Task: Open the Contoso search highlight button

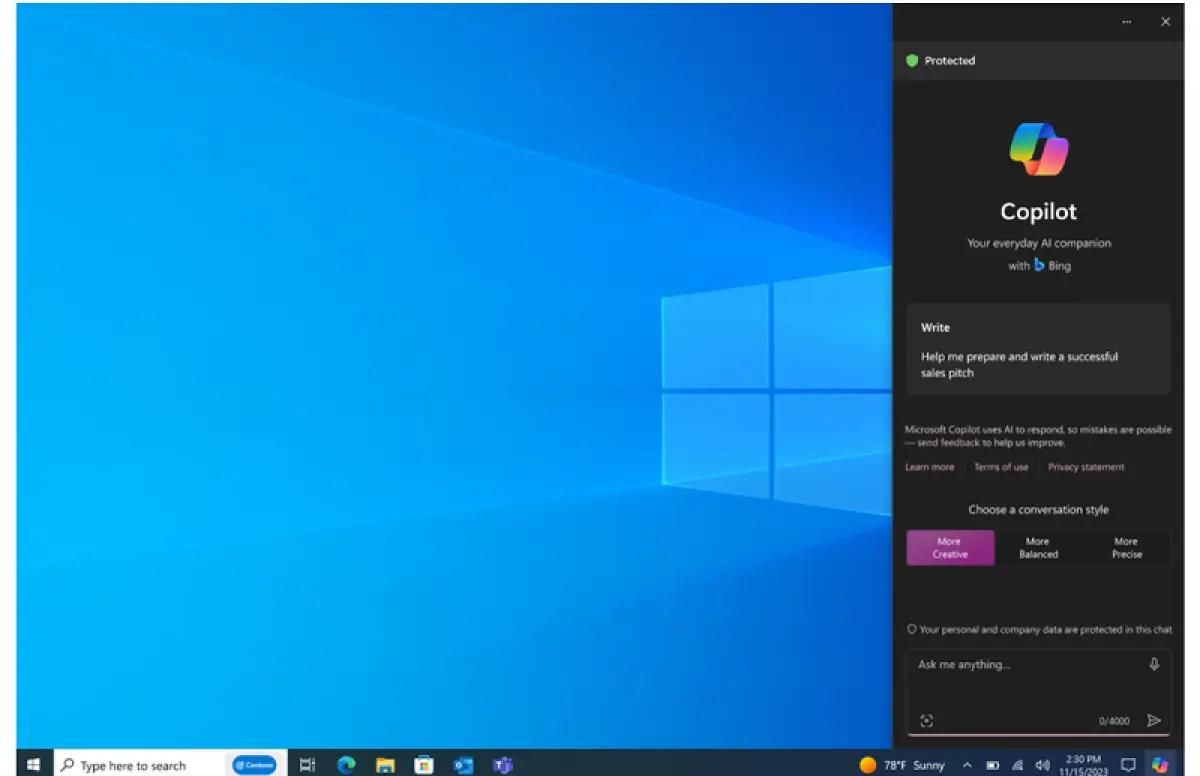Action: (x=254, y=765)
